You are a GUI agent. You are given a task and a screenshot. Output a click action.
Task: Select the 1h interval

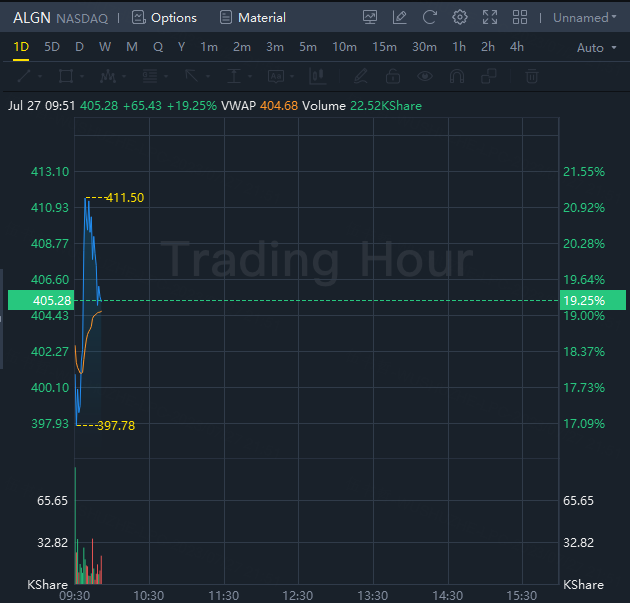coord(459,47)
